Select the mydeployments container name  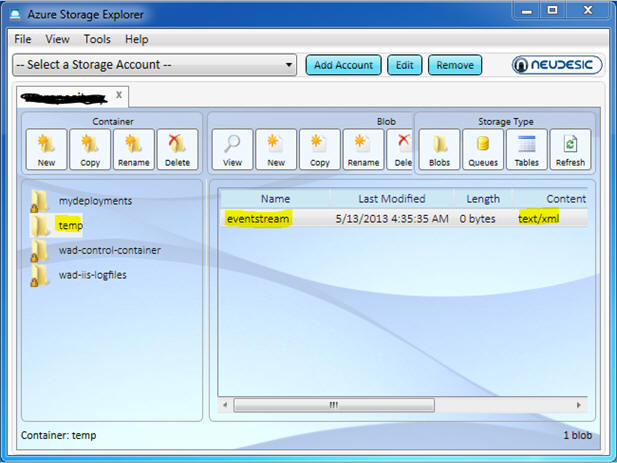pos(96,201)
